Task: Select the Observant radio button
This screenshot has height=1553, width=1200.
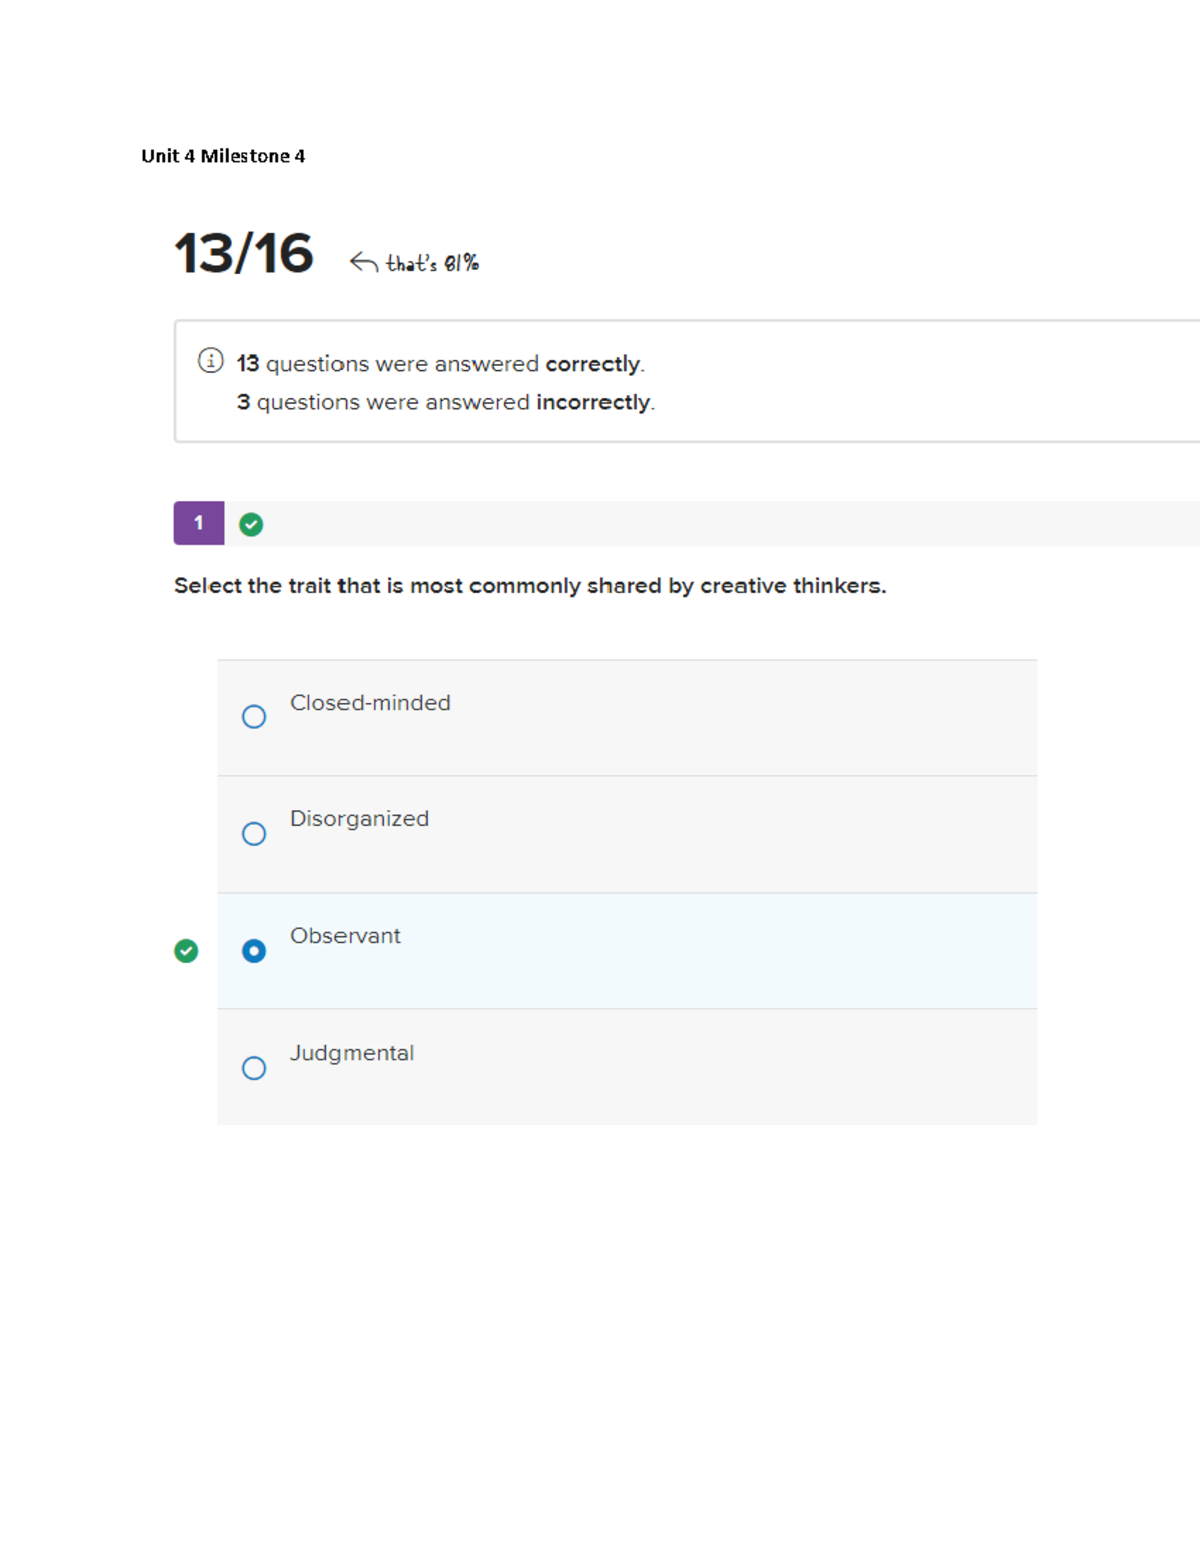Action: coord(254,950)
